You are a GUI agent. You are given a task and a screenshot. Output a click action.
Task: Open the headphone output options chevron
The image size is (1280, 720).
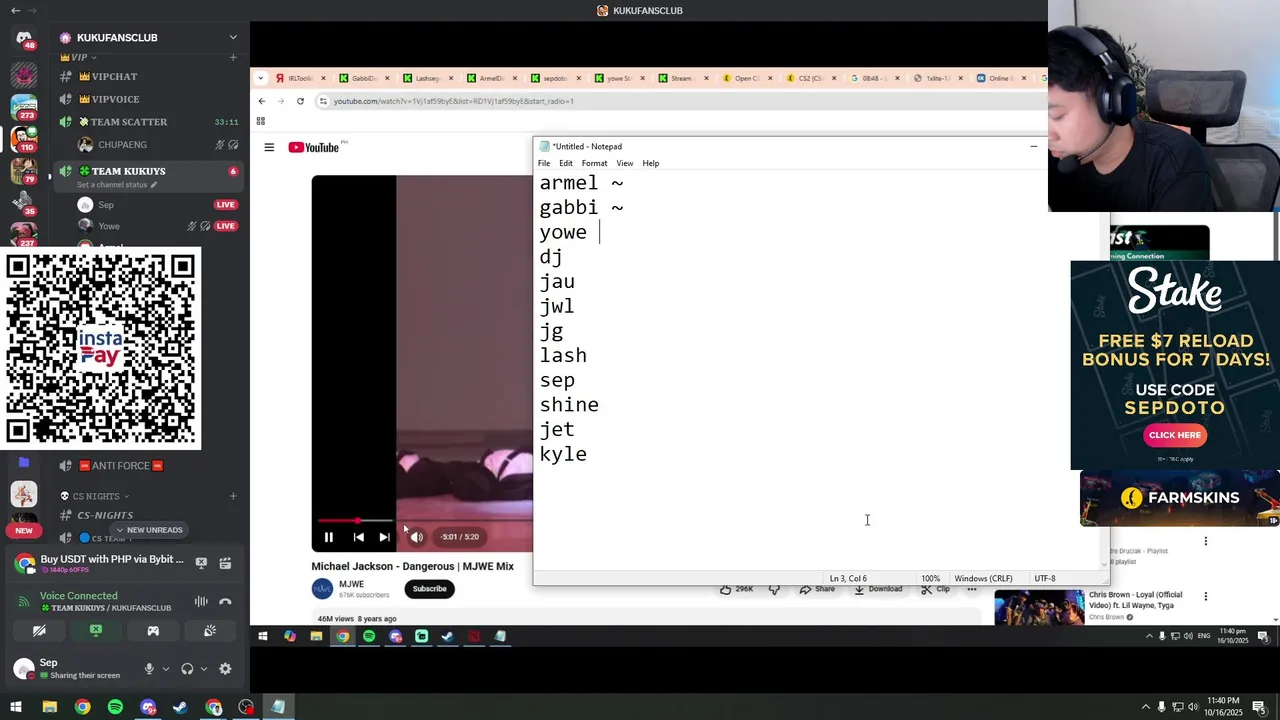point(204,669)
